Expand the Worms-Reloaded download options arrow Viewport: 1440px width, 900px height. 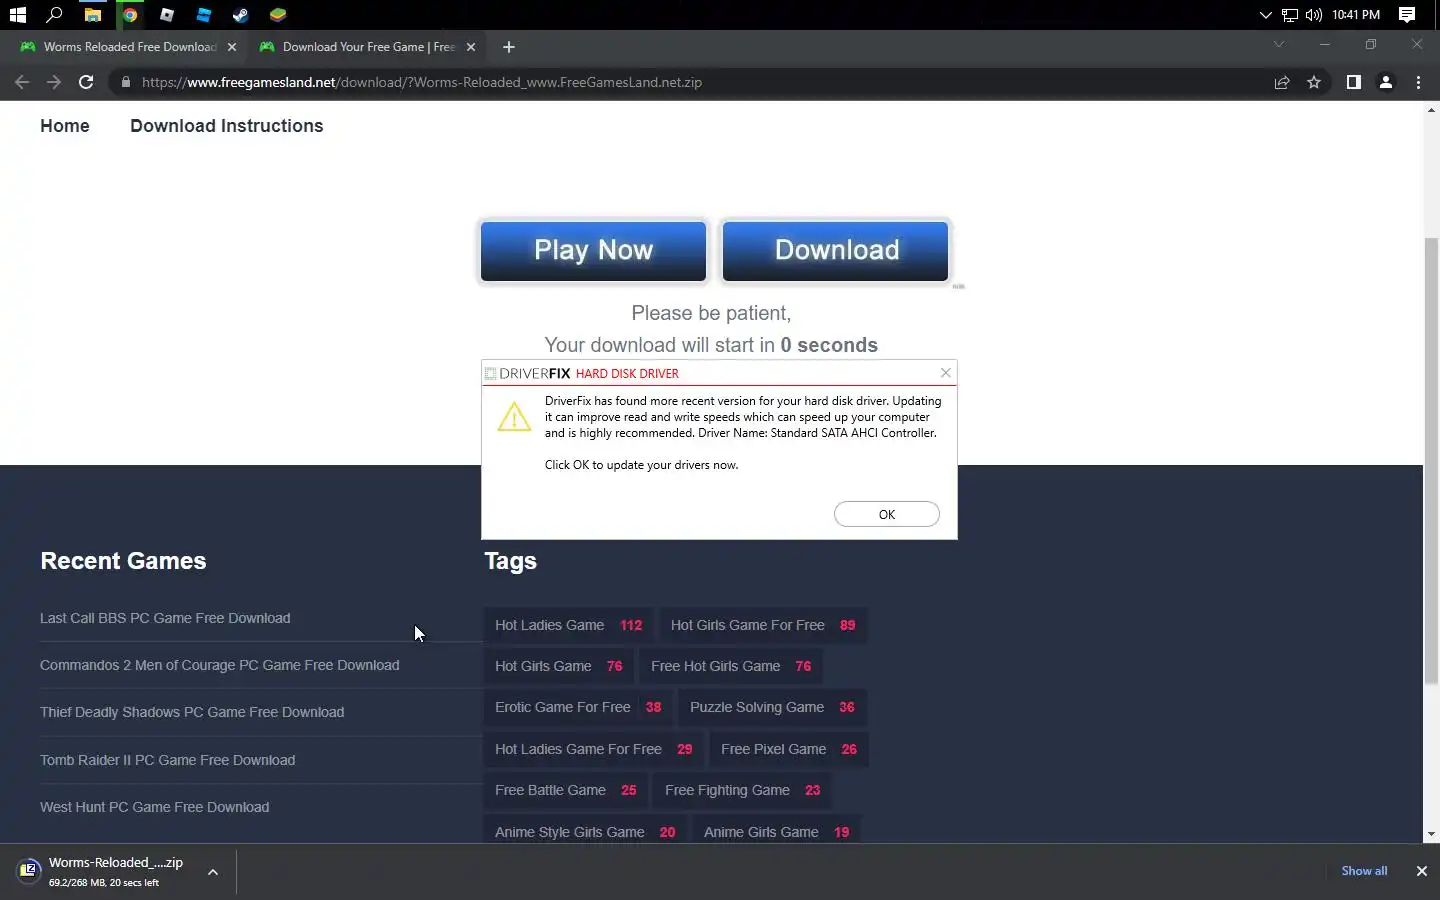(213, 872)
